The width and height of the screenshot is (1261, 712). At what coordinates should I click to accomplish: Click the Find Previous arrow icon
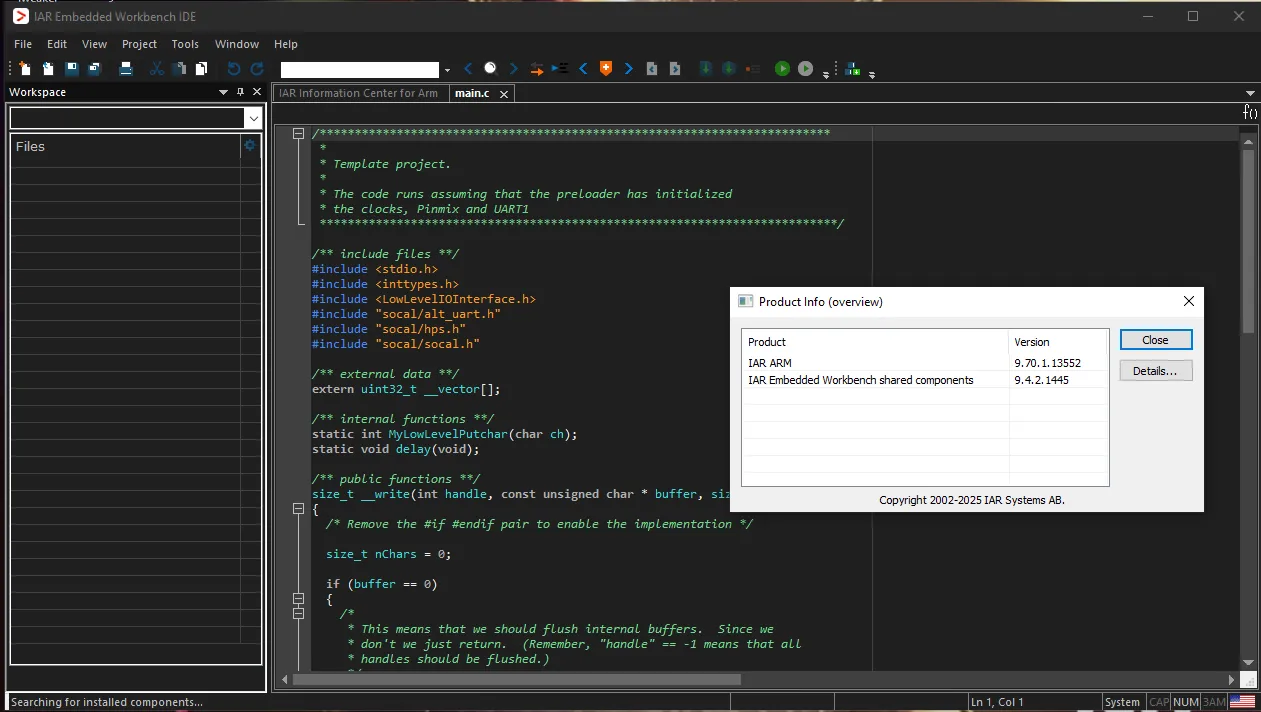467,69
